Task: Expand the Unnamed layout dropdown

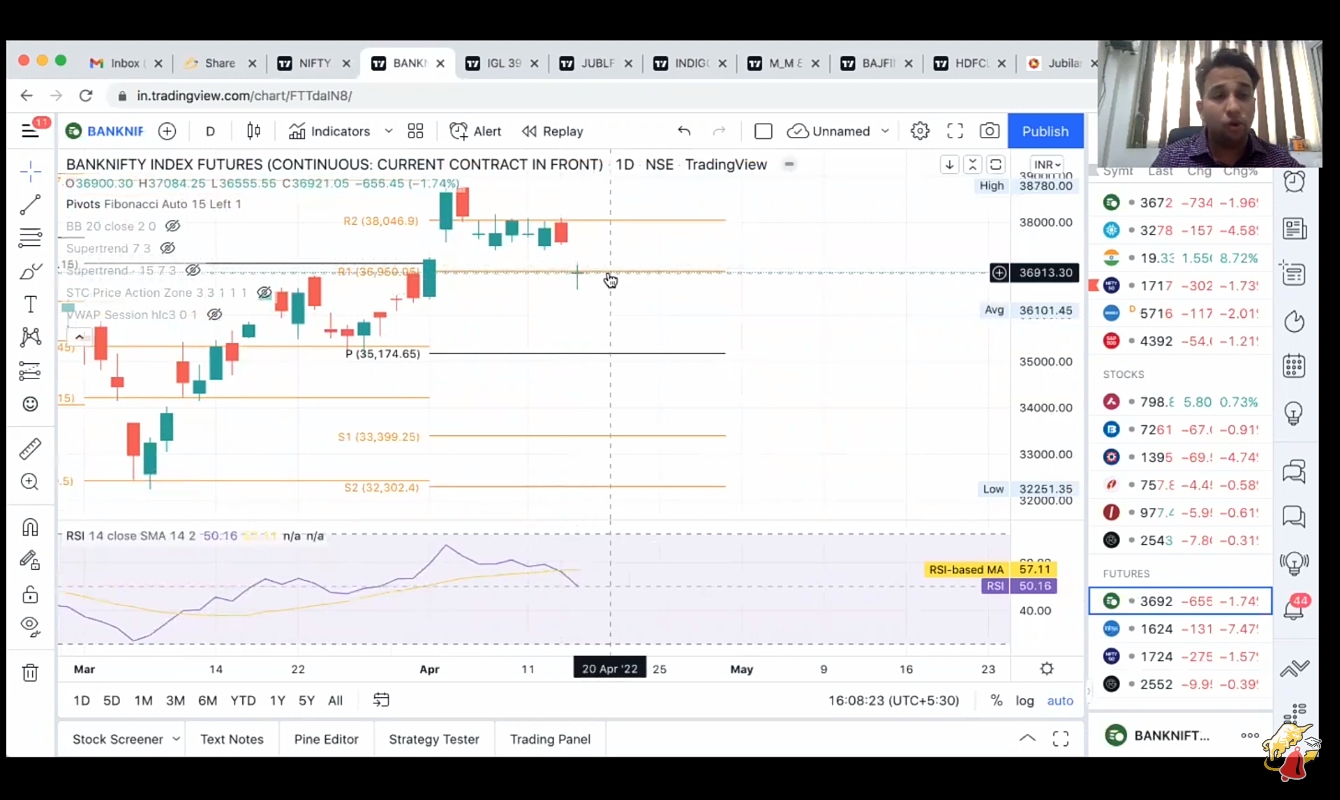Action: pos(885,131)
